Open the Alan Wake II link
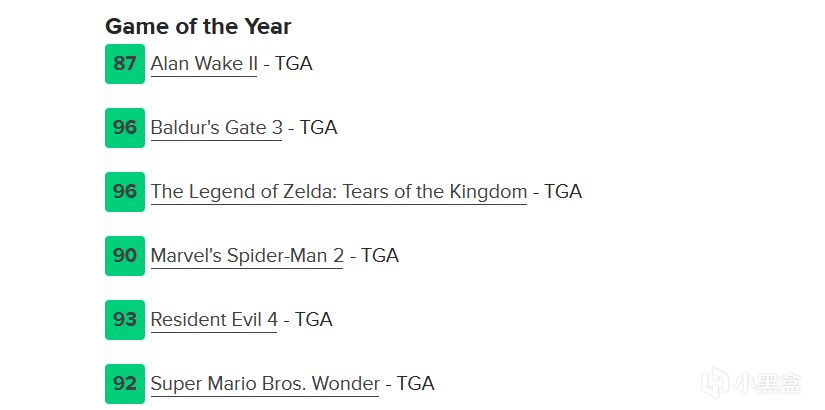Viewport: 825px width, 410px height. 203,64
